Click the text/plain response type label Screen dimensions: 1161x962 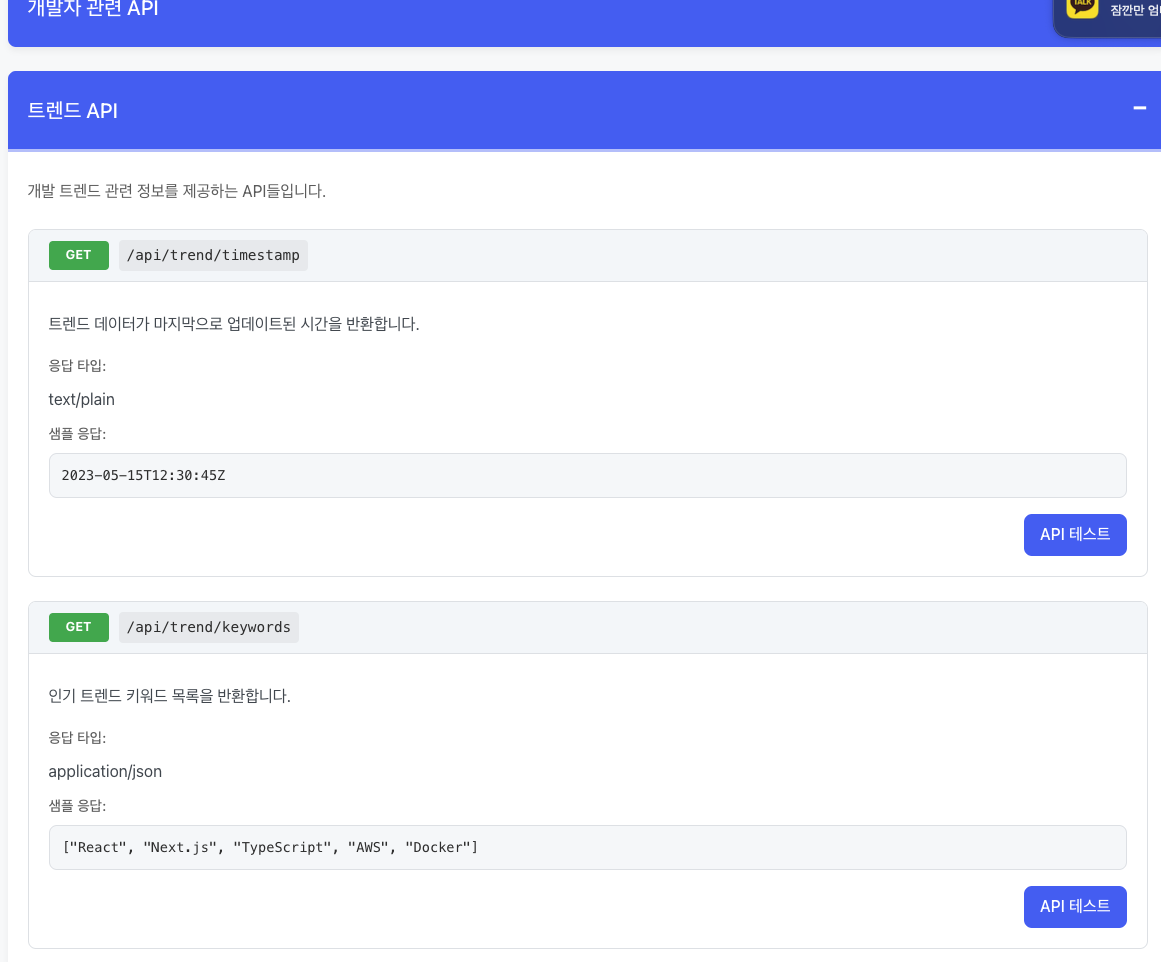click(x=81, y=399)
